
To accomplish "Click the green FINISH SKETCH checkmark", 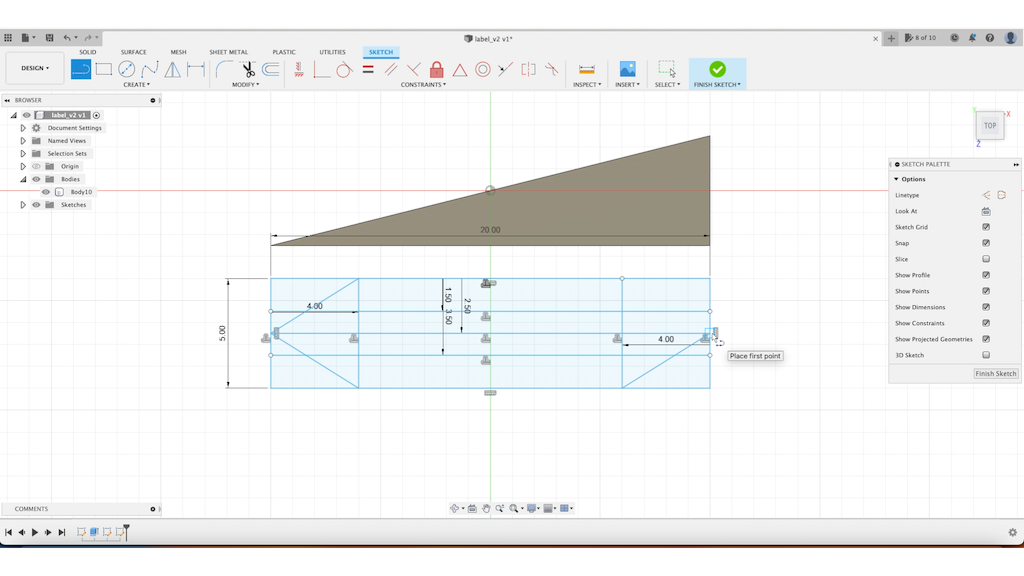I will [x=717, y=69].
